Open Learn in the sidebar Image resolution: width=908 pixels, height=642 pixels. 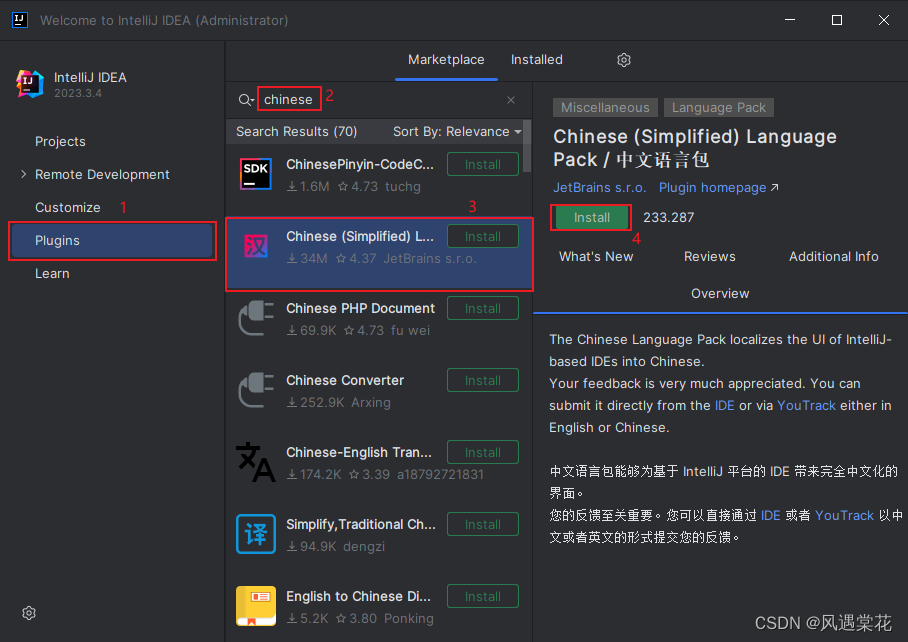52,273
